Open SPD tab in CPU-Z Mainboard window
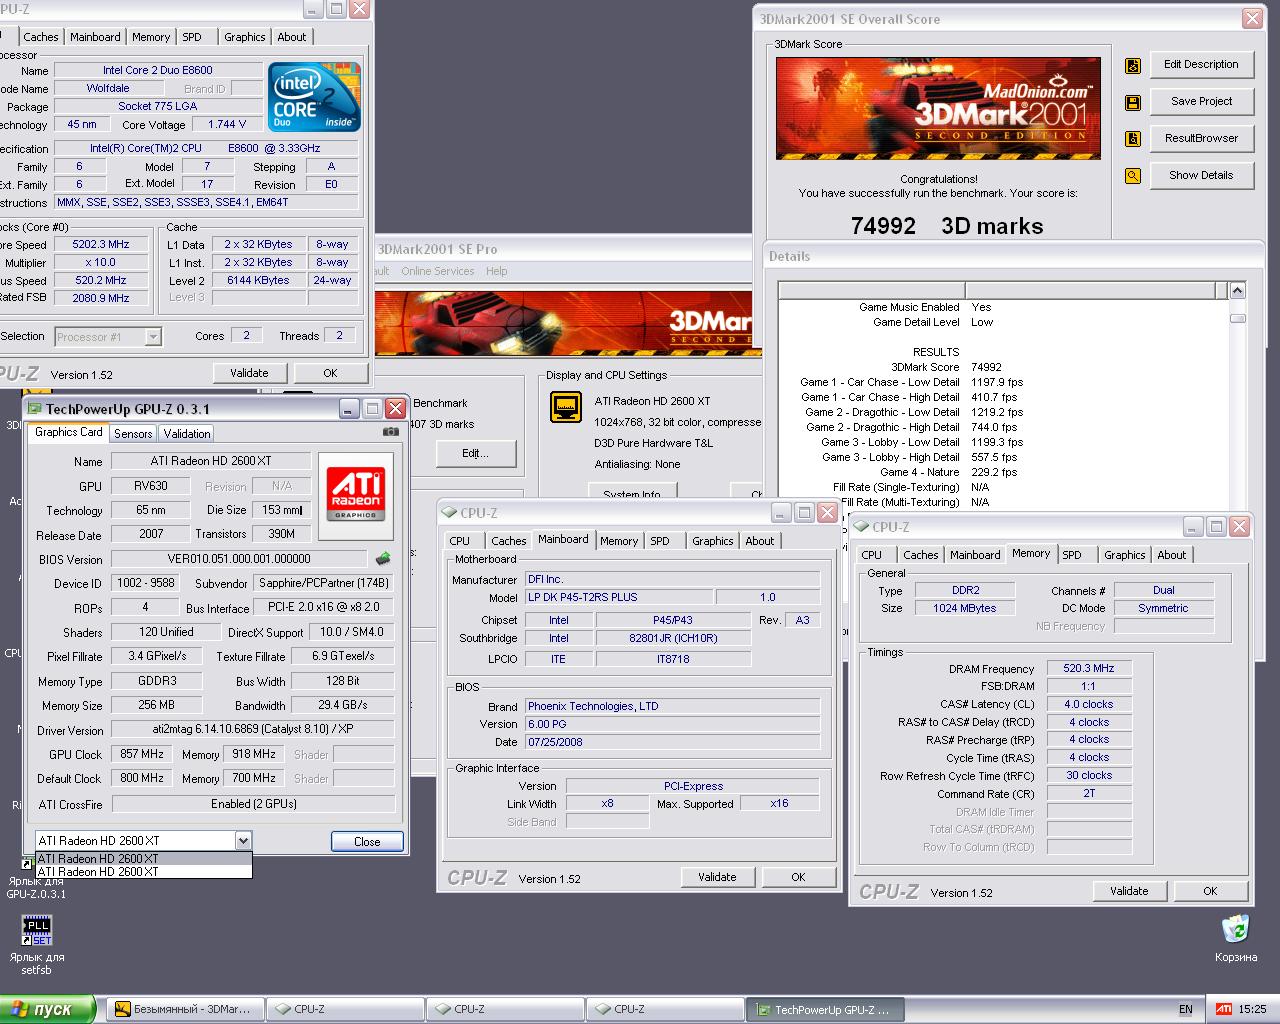 (660, 541)
